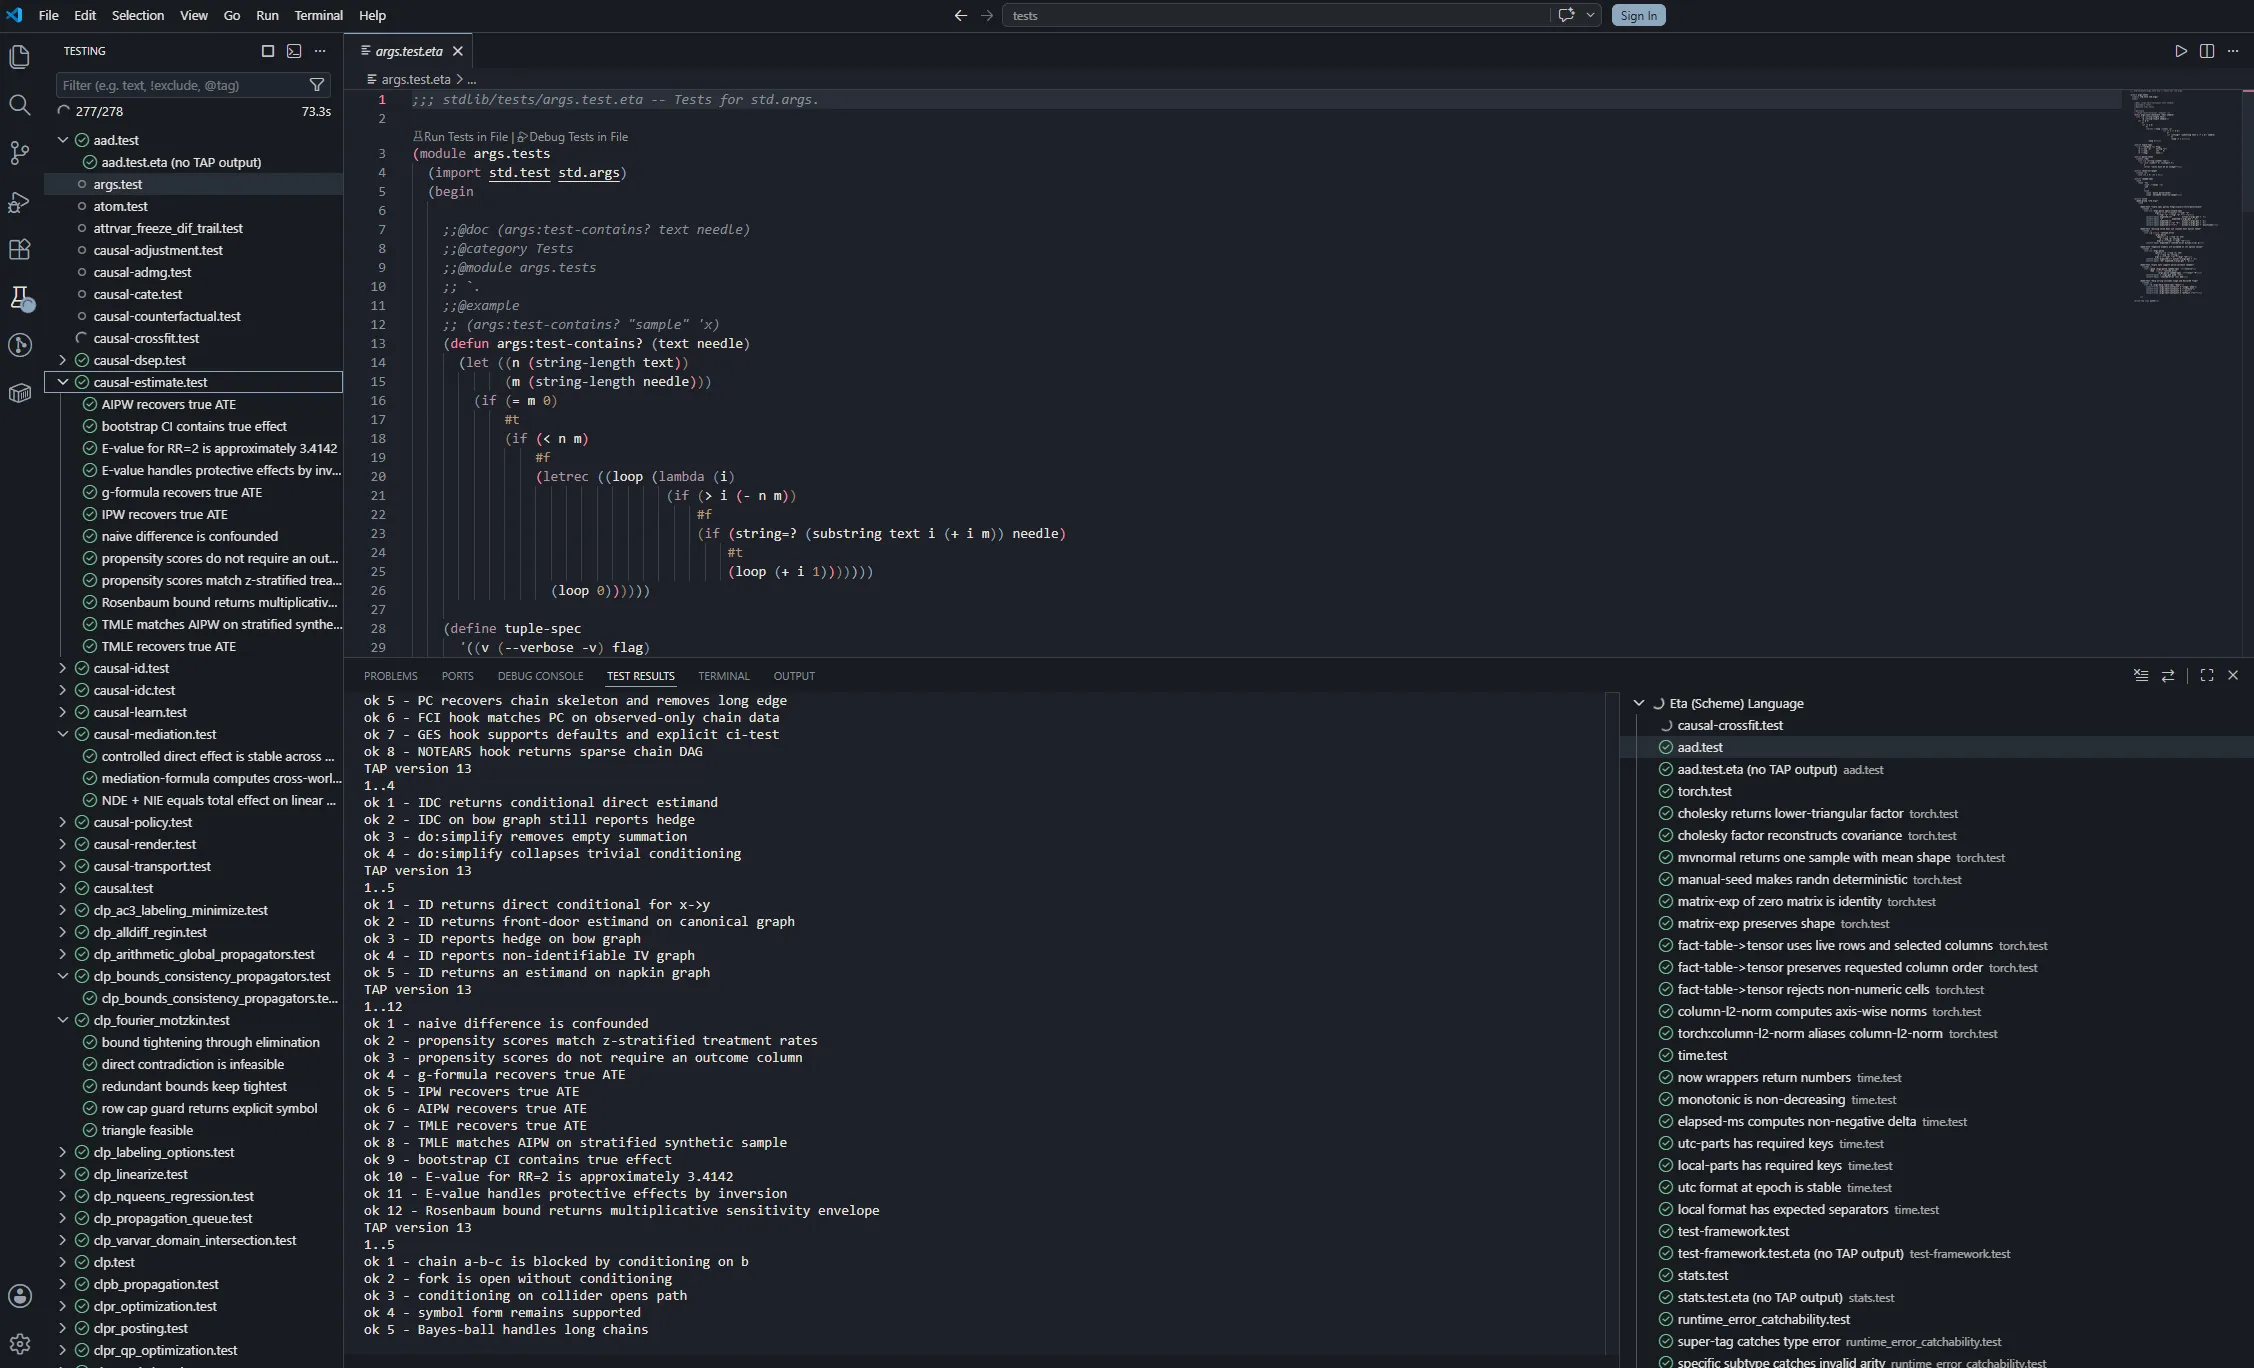Open the Search view in activity bar

[x=20, y=105]
